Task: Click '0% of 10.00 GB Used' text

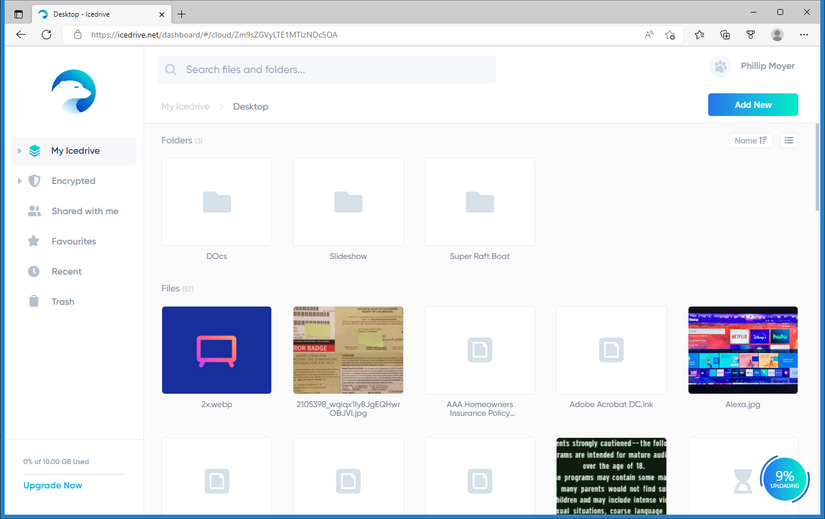Action: pos(56,462)
